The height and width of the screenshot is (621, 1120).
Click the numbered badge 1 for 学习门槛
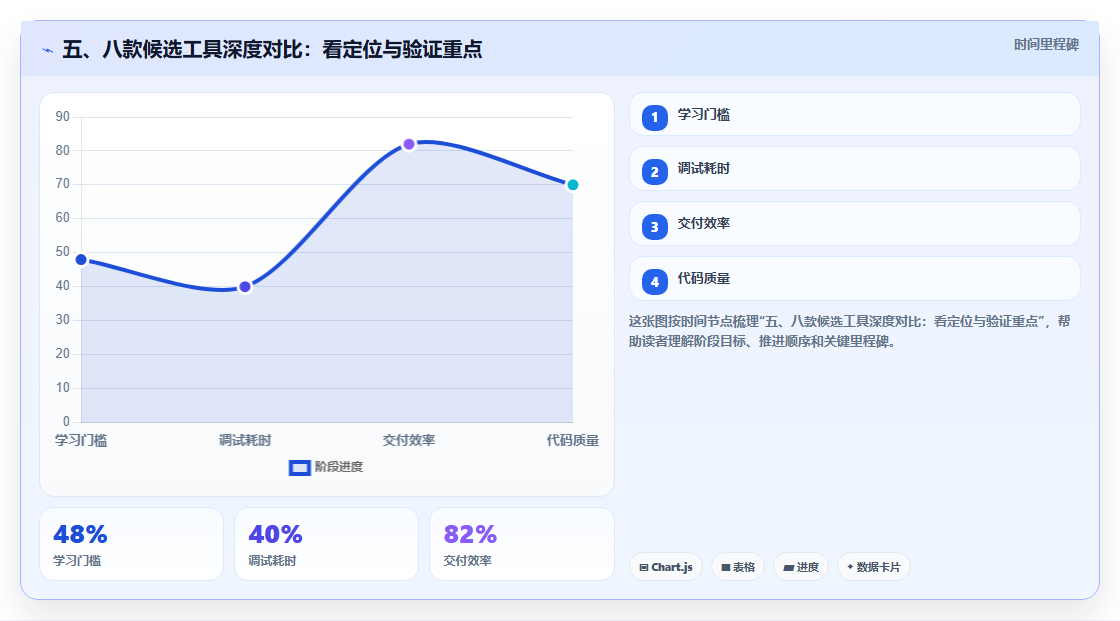tap(654, 118)
